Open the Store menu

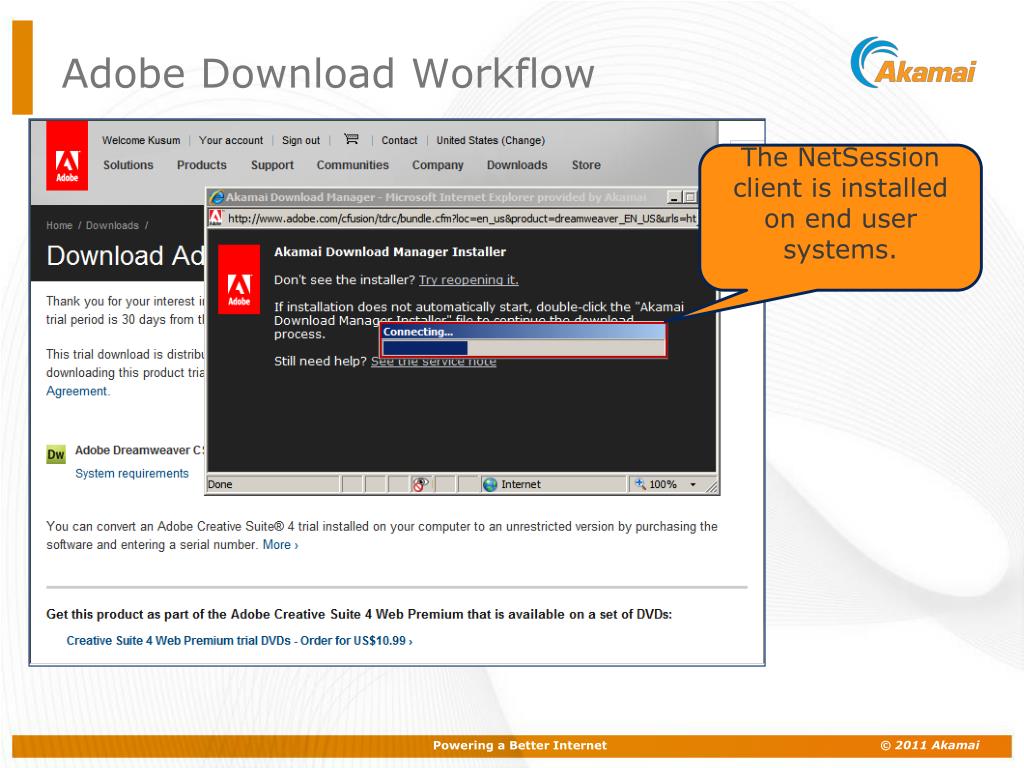(586, 165)
